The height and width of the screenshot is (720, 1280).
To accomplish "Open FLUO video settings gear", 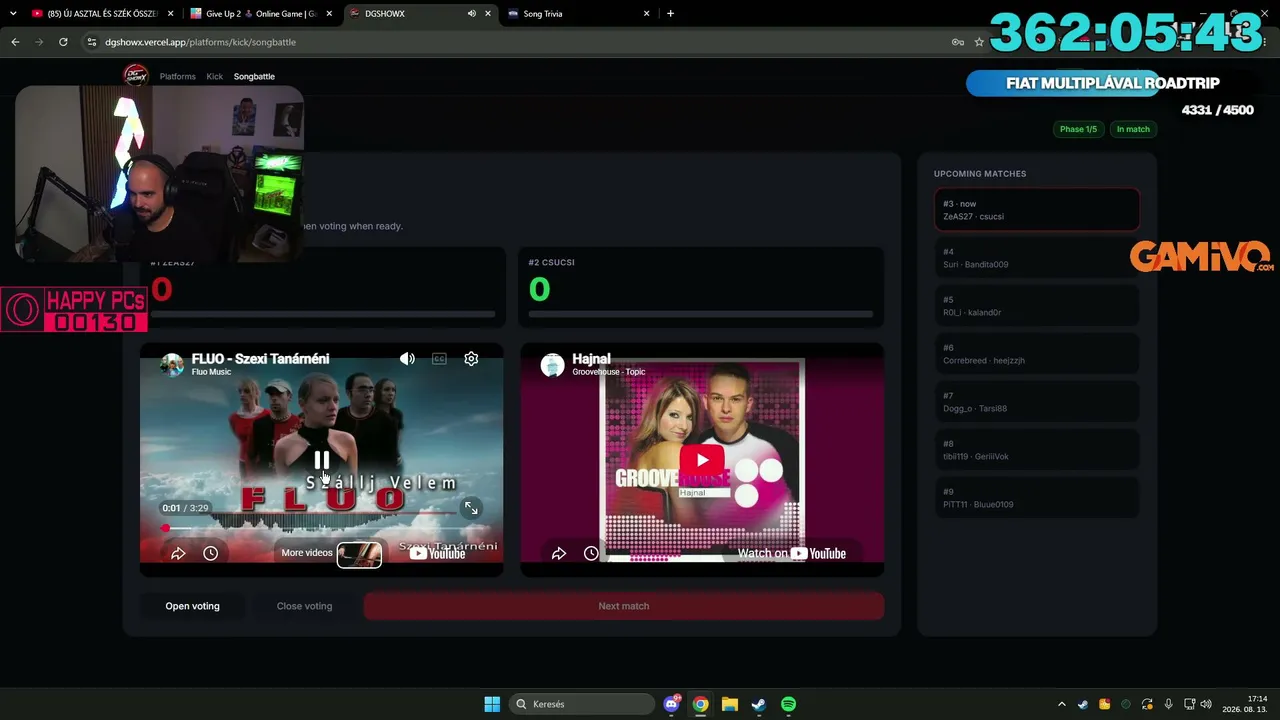I will [471, 359].
